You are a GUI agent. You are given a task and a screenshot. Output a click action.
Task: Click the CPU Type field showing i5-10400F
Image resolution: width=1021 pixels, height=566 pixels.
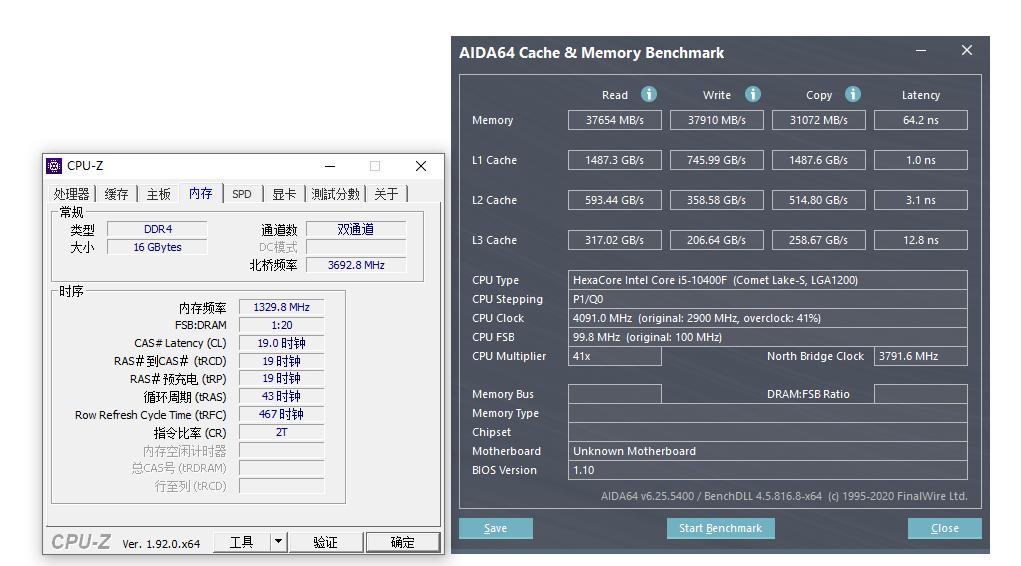point(768,280)
